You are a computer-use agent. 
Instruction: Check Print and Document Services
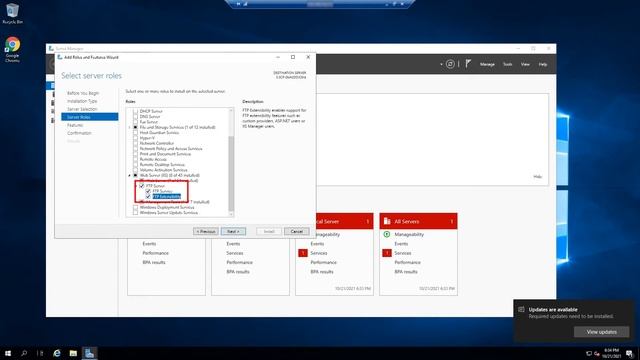click(x=136, y=154)
